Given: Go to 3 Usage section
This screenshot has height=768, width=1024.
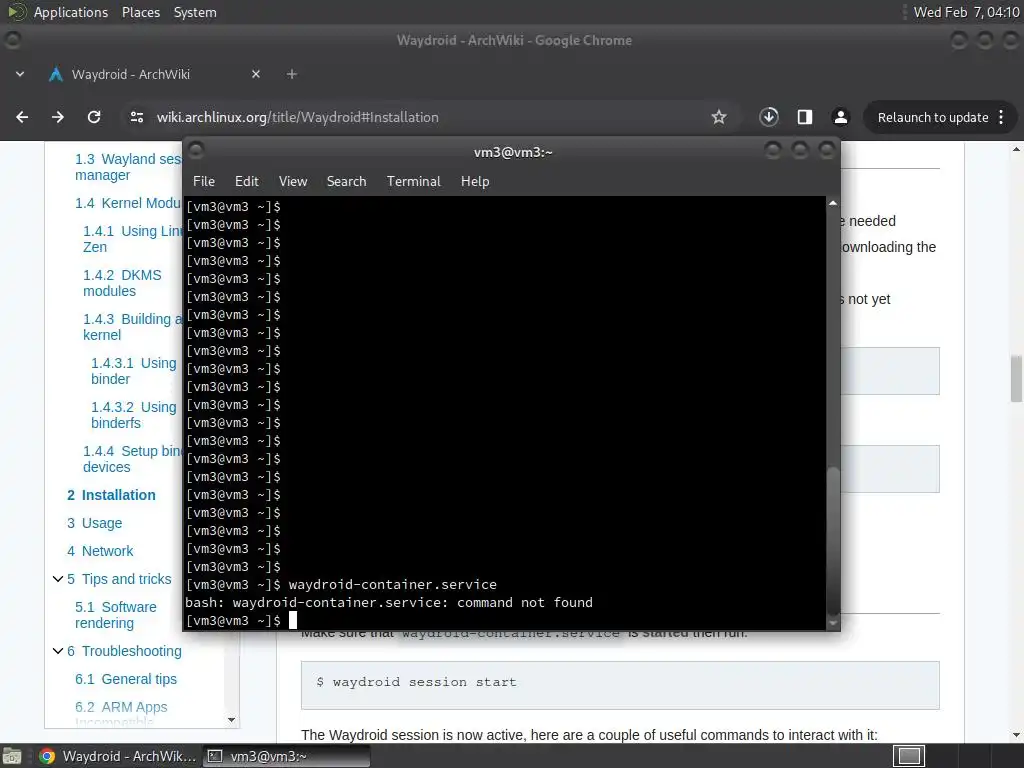Looking at the screenshot, I should 95,523.
